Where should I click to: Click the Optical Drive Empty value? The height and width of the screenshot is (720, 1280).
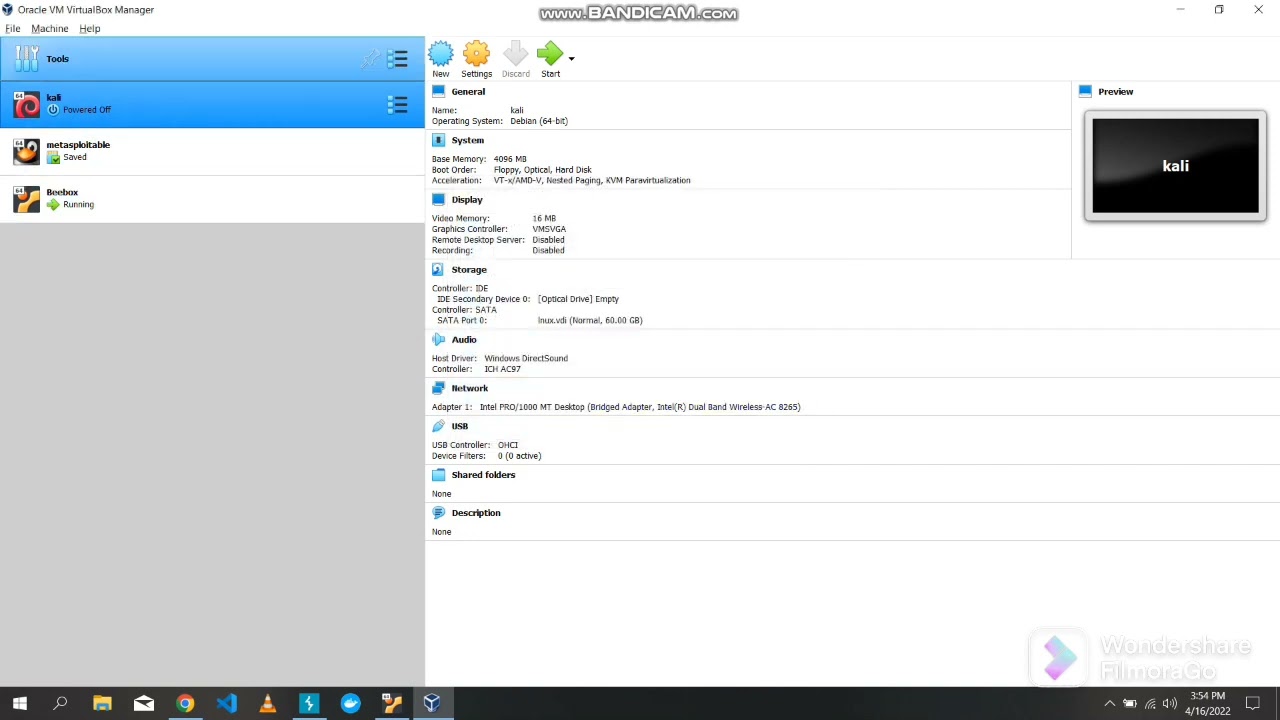(578, 299)
